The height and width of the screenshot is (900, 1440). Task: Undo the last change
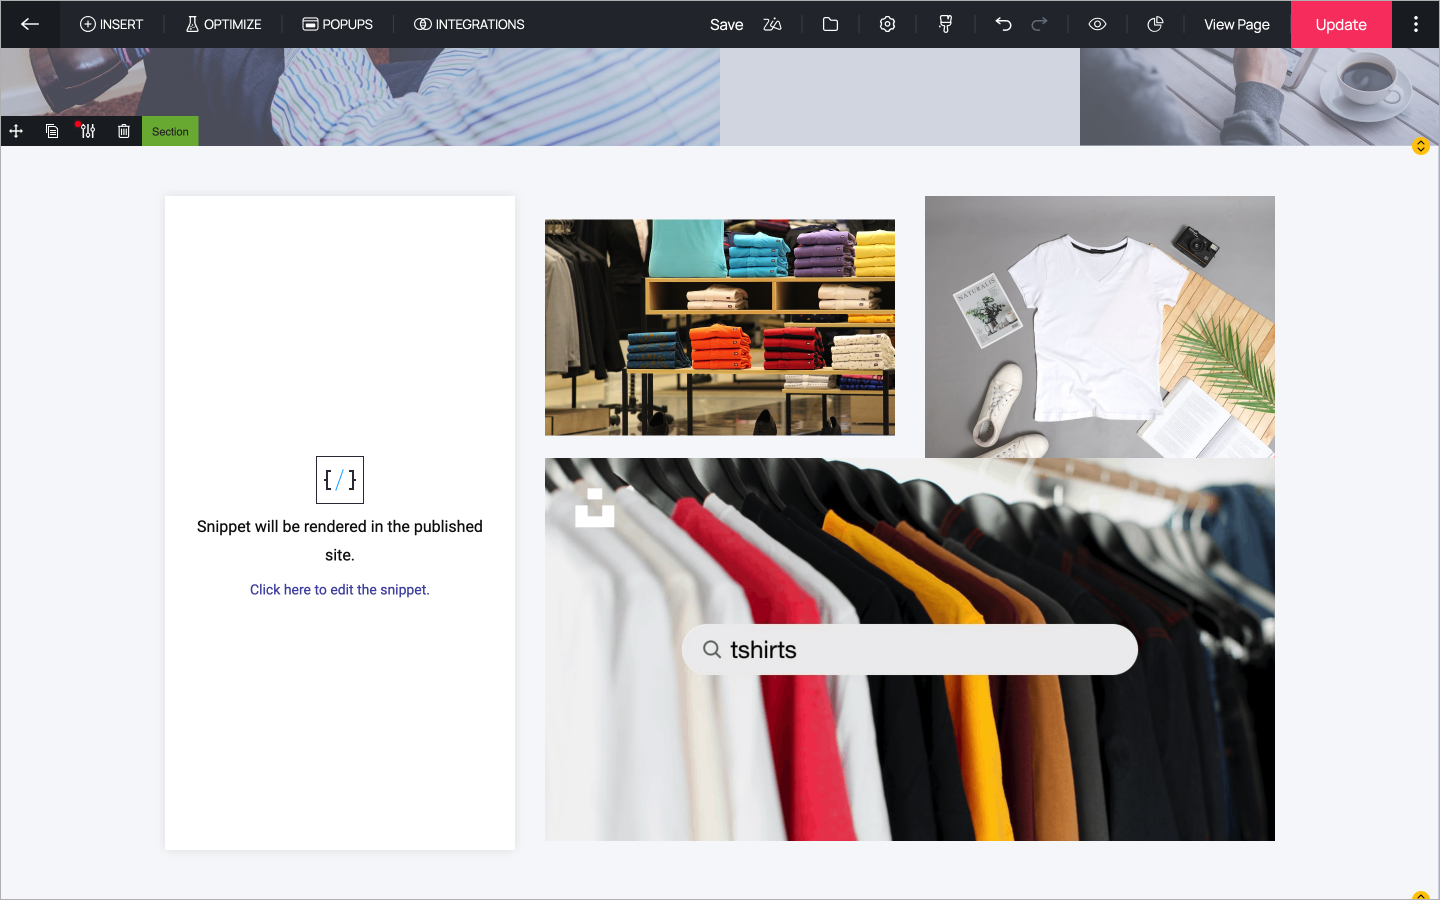coord(1003,24)
